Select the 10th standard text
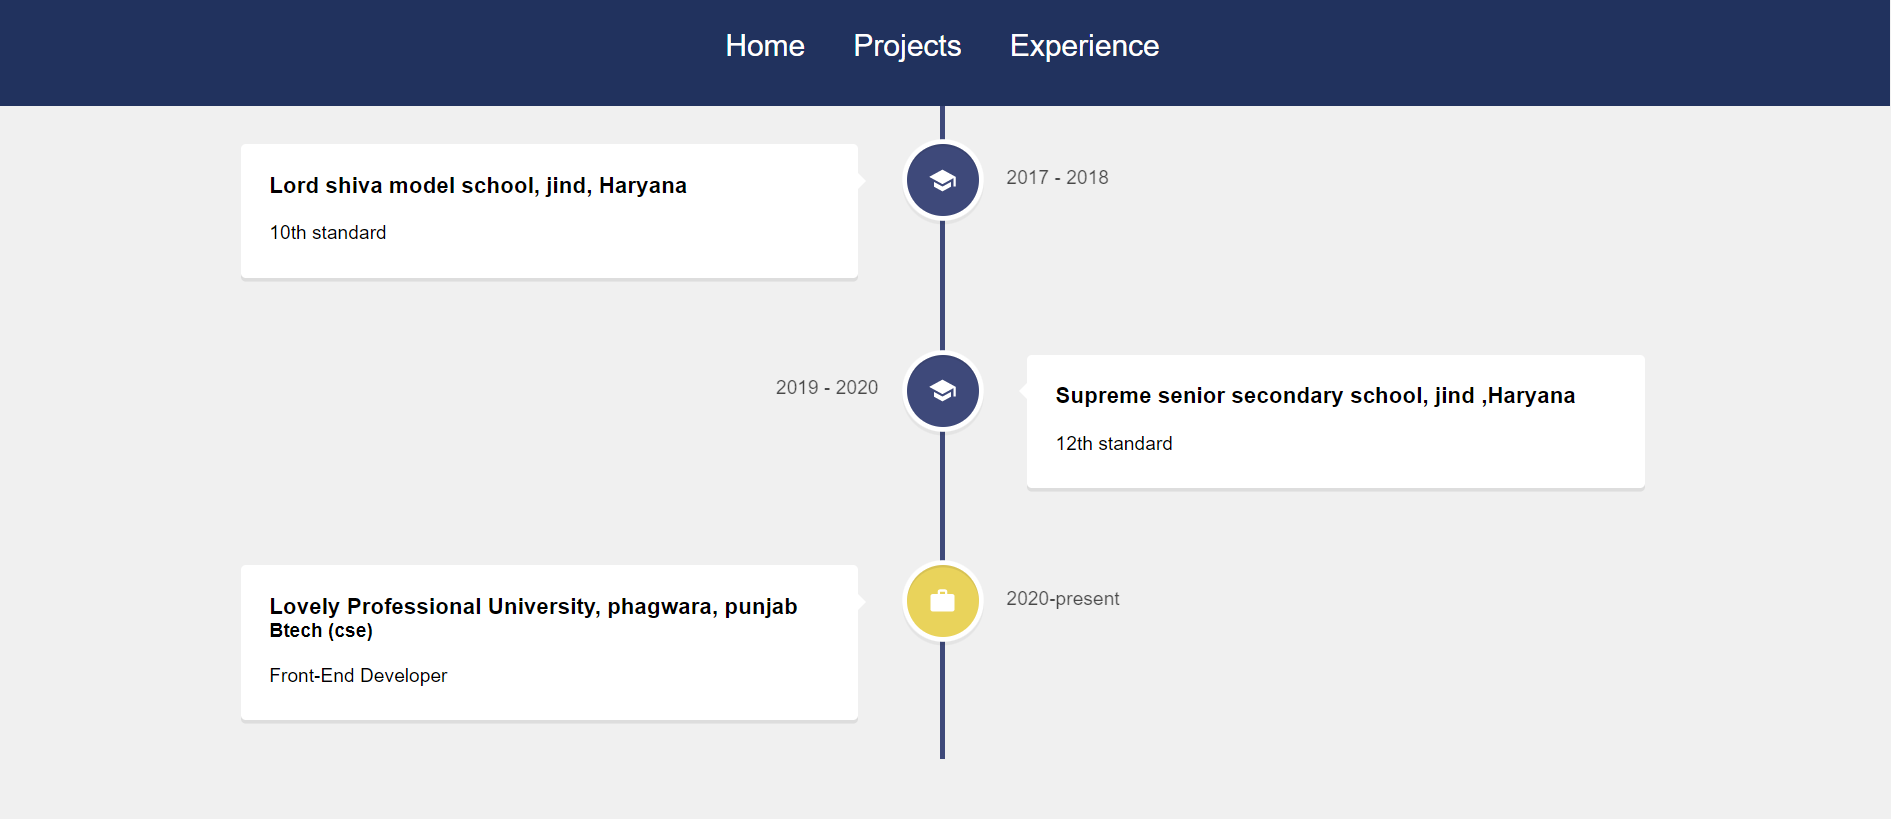The image size is (1891, 819). (x=327, y=233)
